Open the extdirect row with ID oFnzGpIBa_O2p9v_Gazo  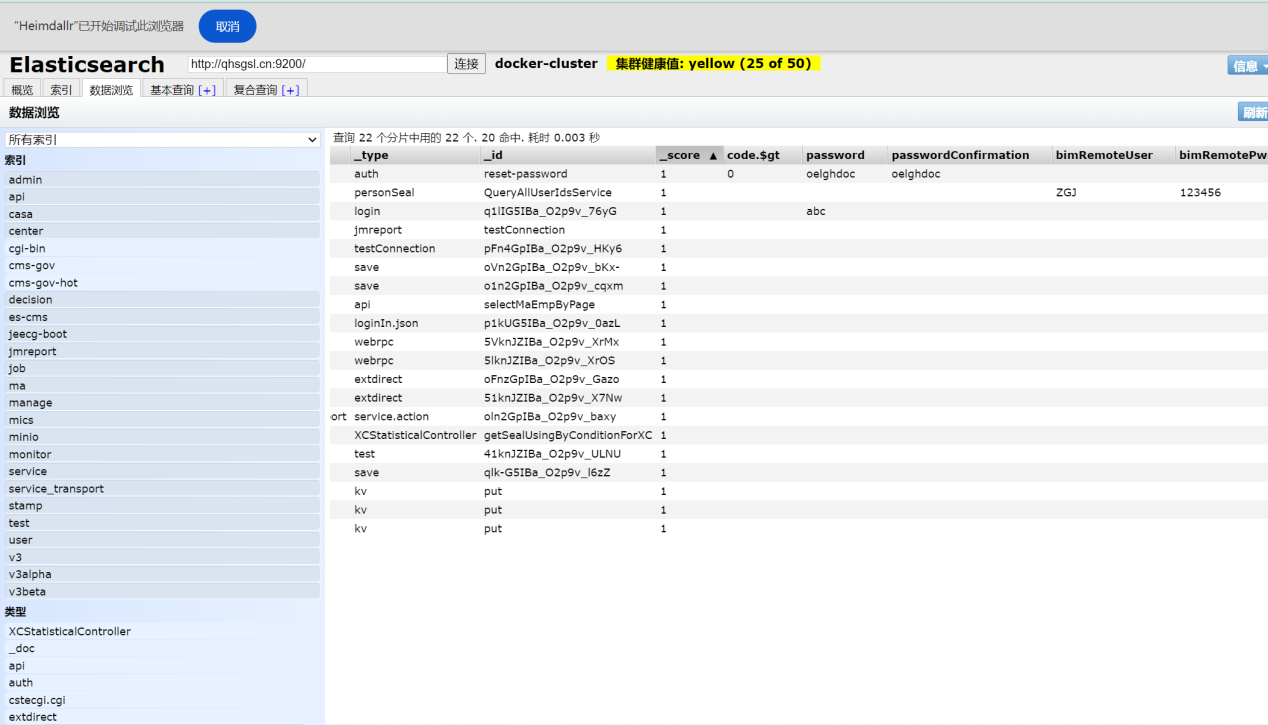[x=799, y=380]
